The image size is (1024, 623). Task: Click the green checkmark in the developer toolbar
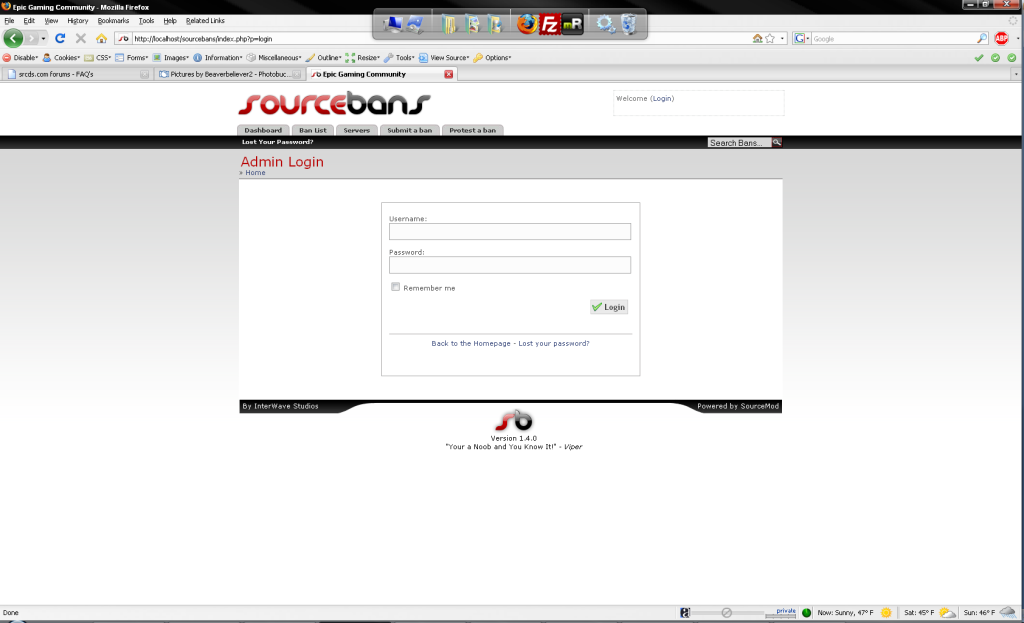pyautogui.click(x=979, y=57)
